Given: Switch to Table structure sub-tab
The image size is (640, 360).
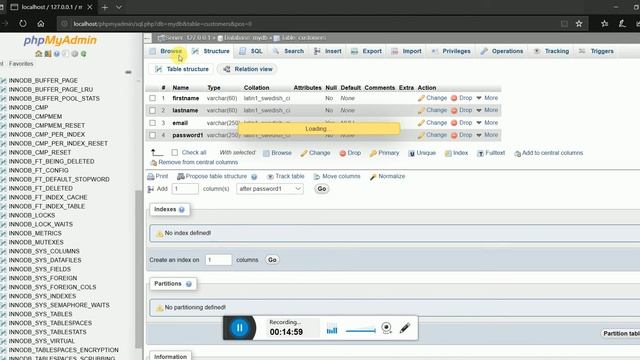Looking at the screenshot, I should click(x=182, y=69).
